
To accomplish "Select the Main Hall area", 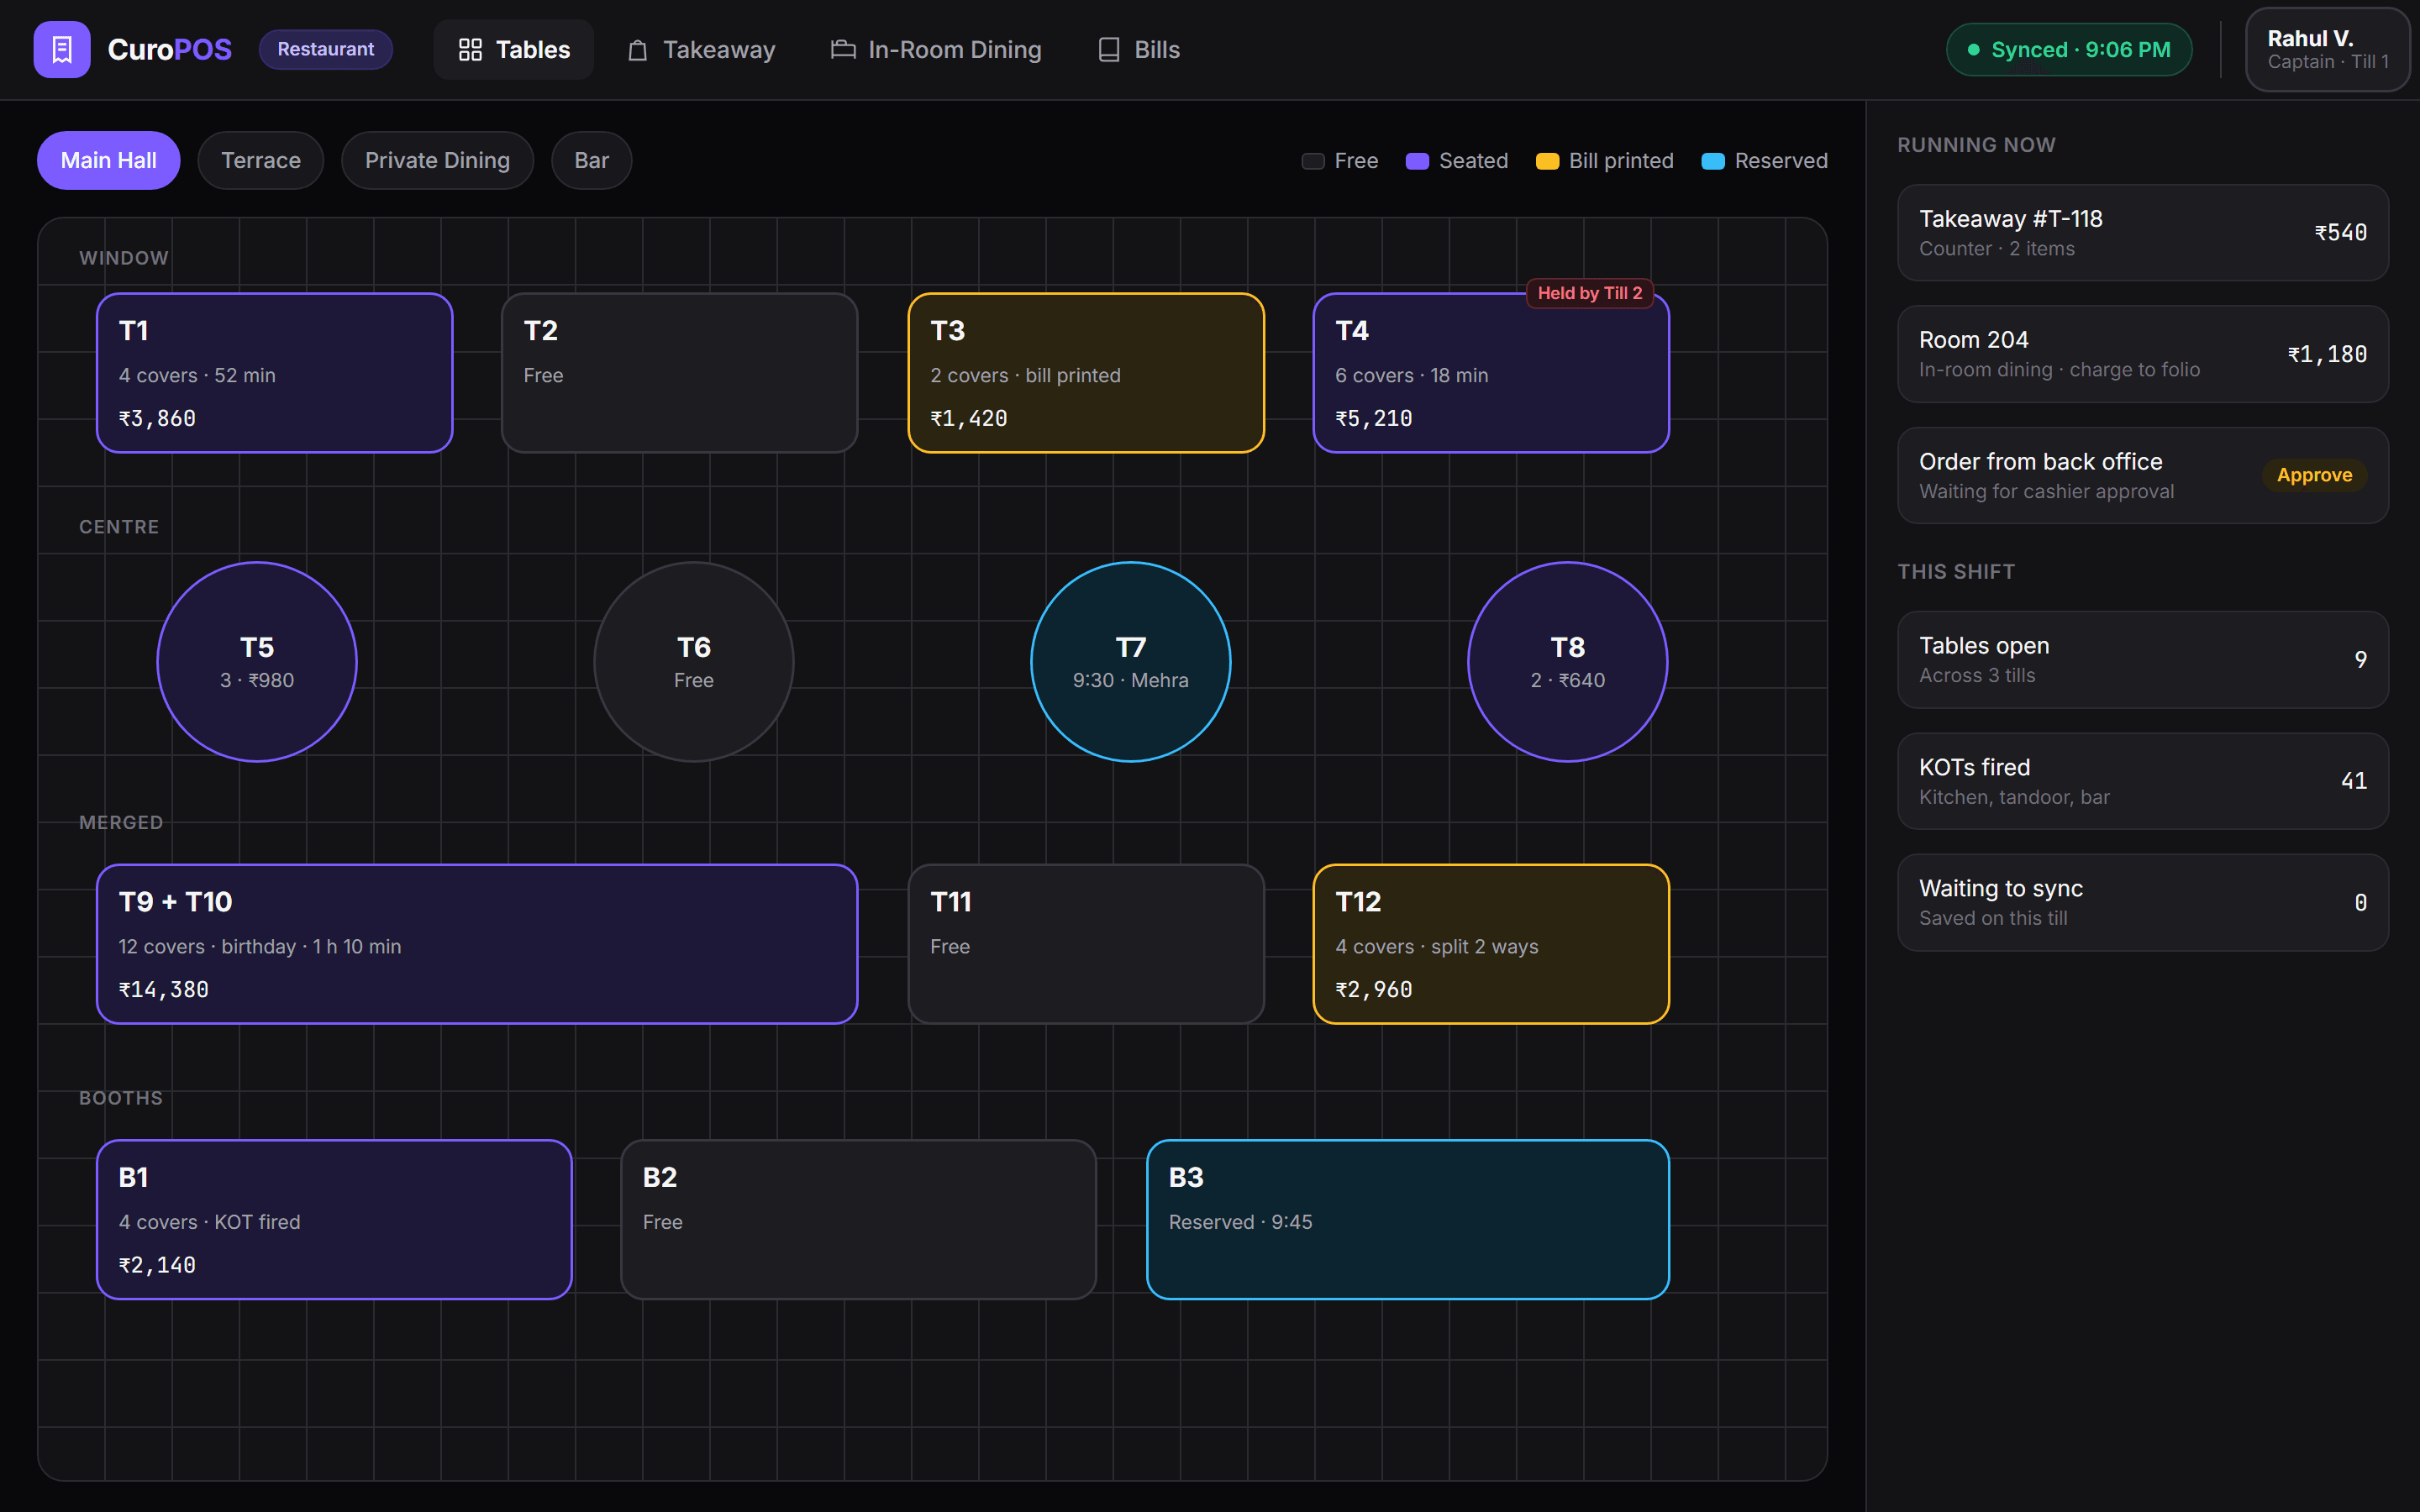I will point(109,160).
